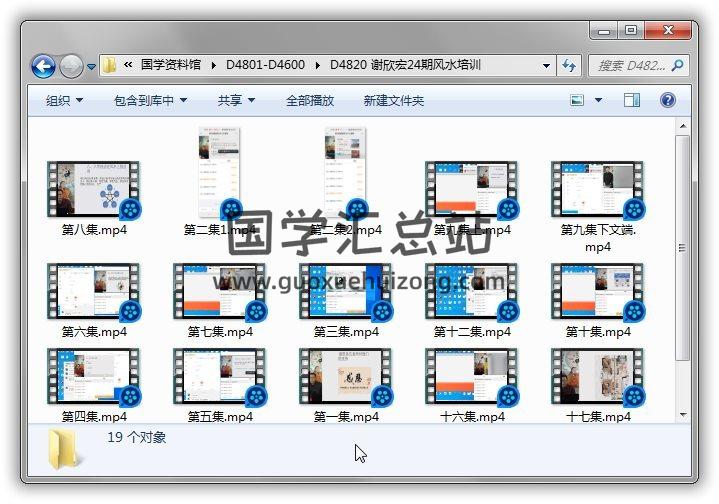
Task: Select the 第九集上.mp4 video icon
Action: coord(472,189)
